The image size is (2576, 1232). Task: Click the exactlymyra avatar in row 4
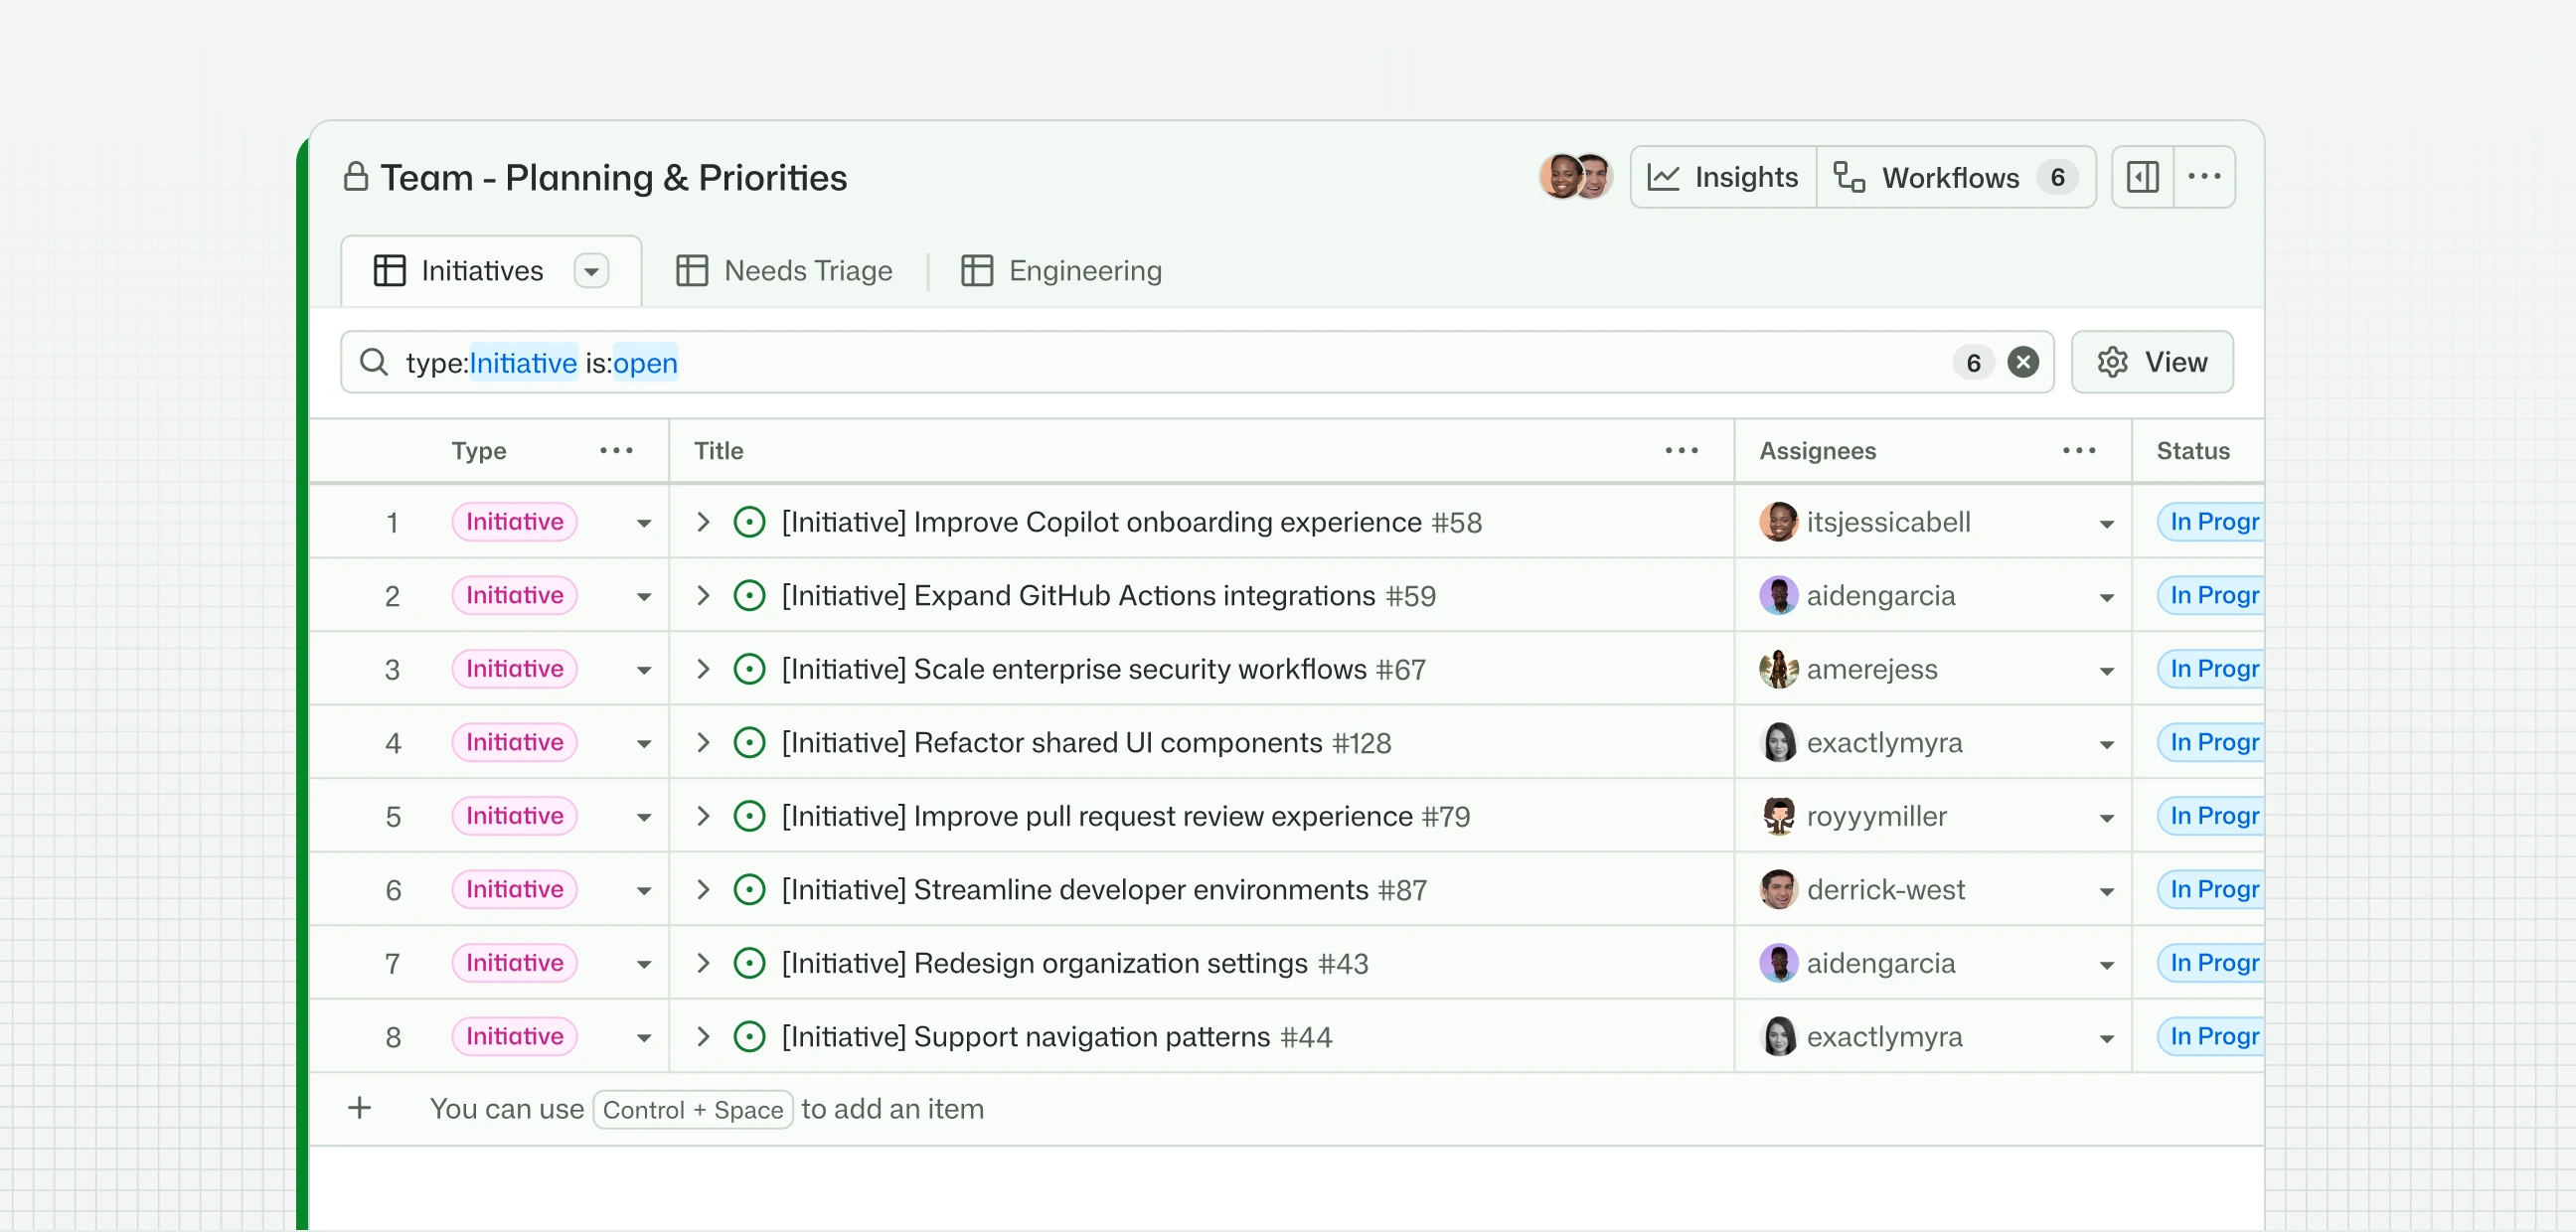[1778, 743]
